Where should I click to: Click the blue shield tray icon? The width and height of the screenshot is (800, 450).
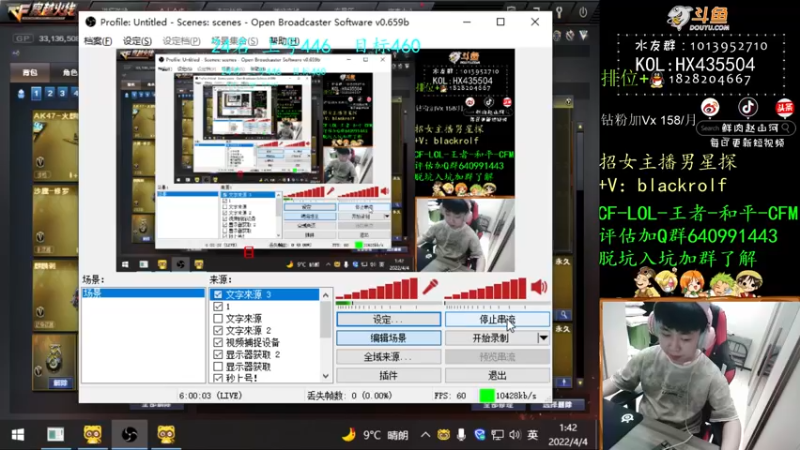coord(479,435)
